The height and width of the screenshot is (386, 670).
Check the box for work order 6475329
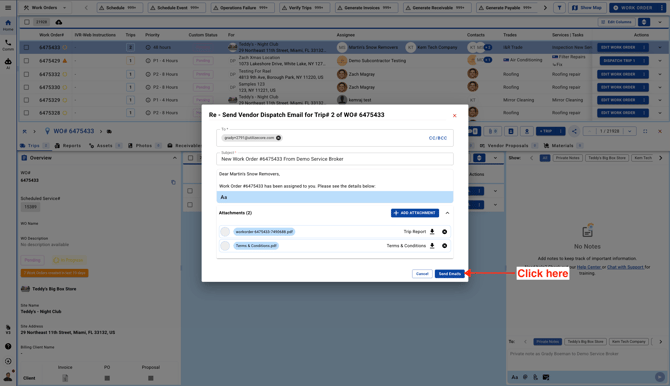[x=26, y=100]
